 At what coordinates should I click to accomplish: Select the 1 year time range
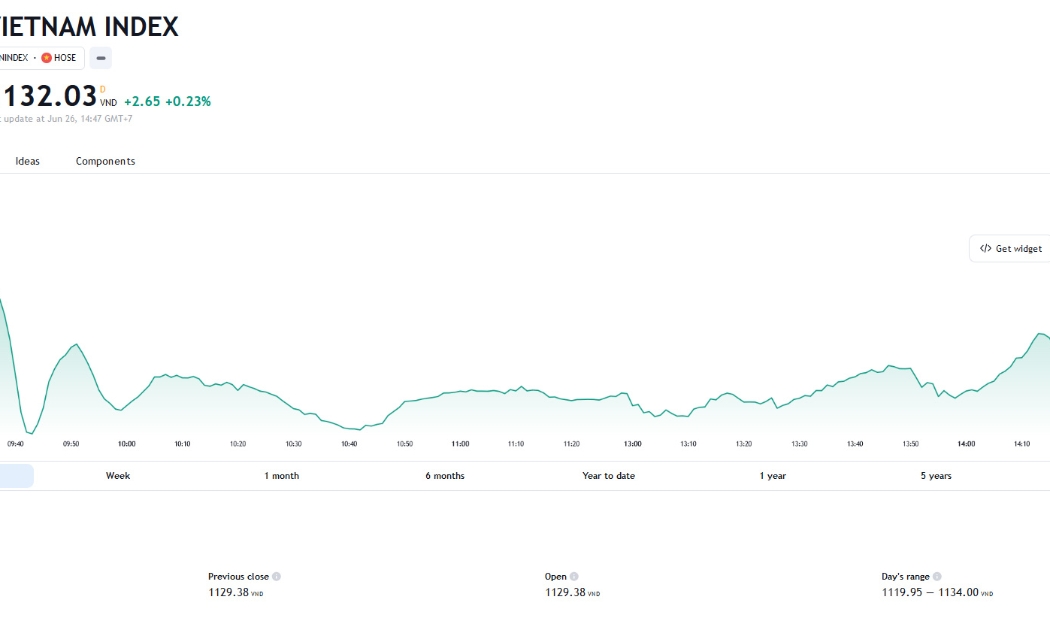tap(772, 476)
